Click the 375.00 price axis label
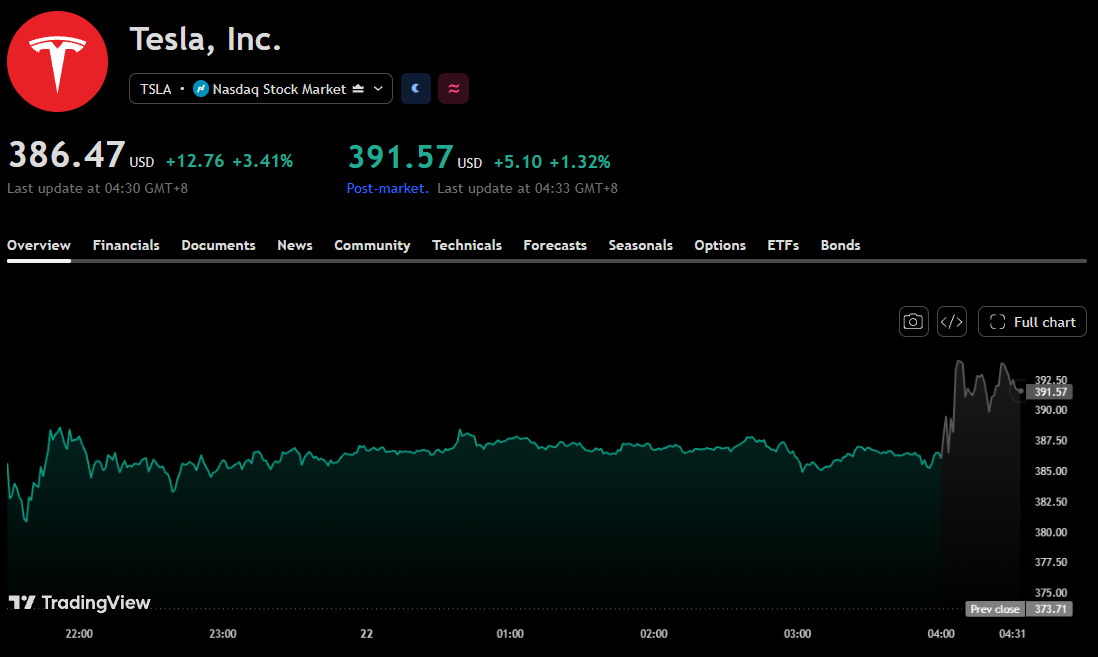The height and width of the screenshot is (657, 1098). coord(1051,593)
